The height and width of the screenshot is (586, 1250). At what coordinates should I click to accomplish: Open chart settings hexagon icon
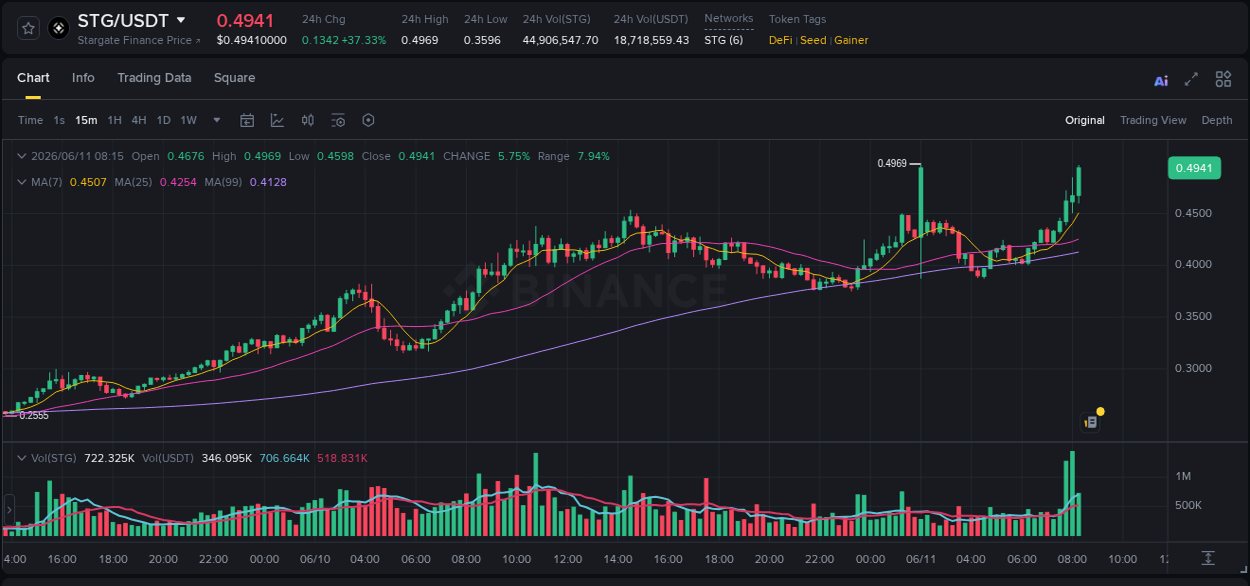368,120
